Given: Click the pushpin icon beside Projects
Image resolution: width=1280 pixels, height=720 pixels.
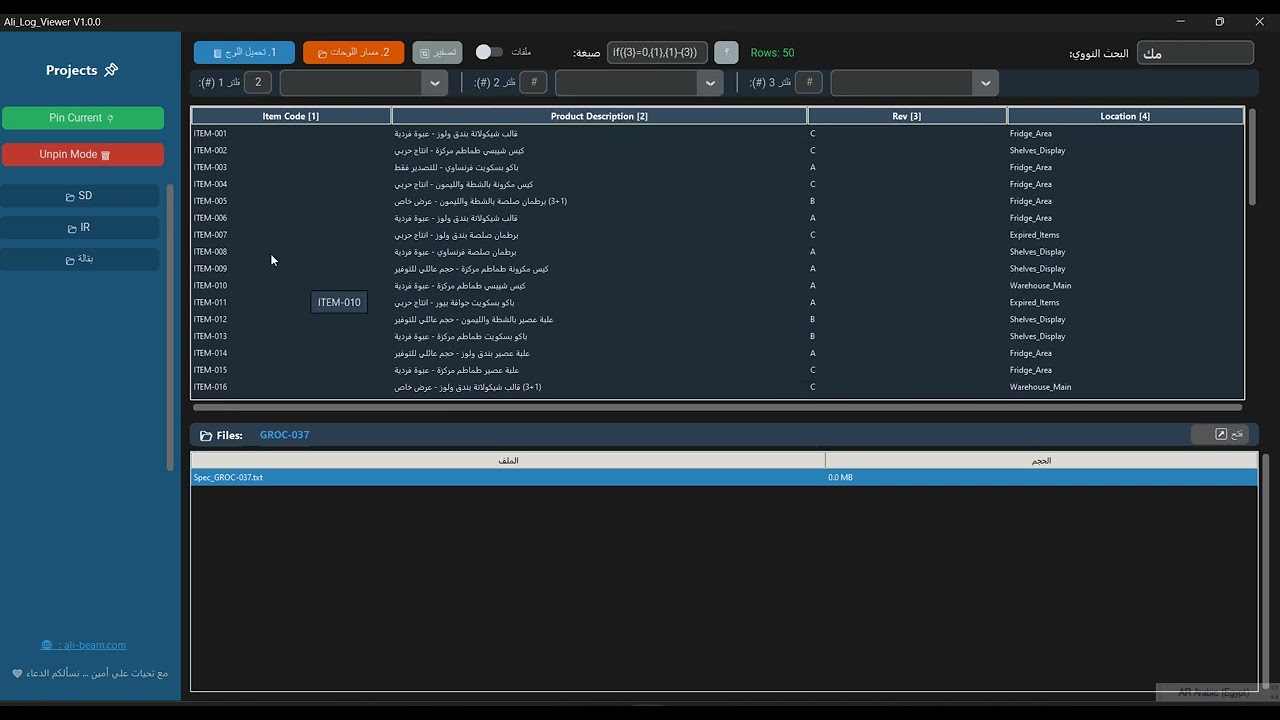Looking at the screenshot, I should tap(111, 70).
